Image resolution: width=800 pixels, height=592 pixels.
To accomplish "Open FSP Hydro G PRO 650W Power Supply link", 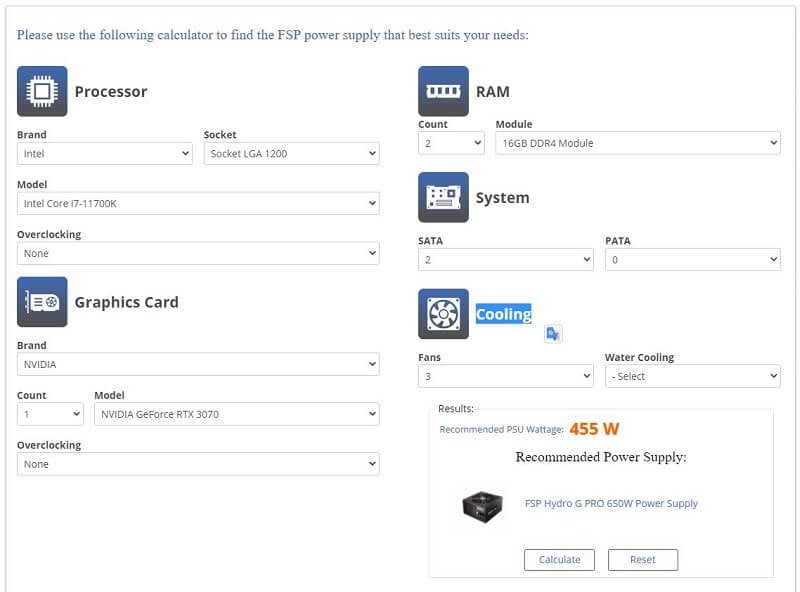I will [611, 504].
